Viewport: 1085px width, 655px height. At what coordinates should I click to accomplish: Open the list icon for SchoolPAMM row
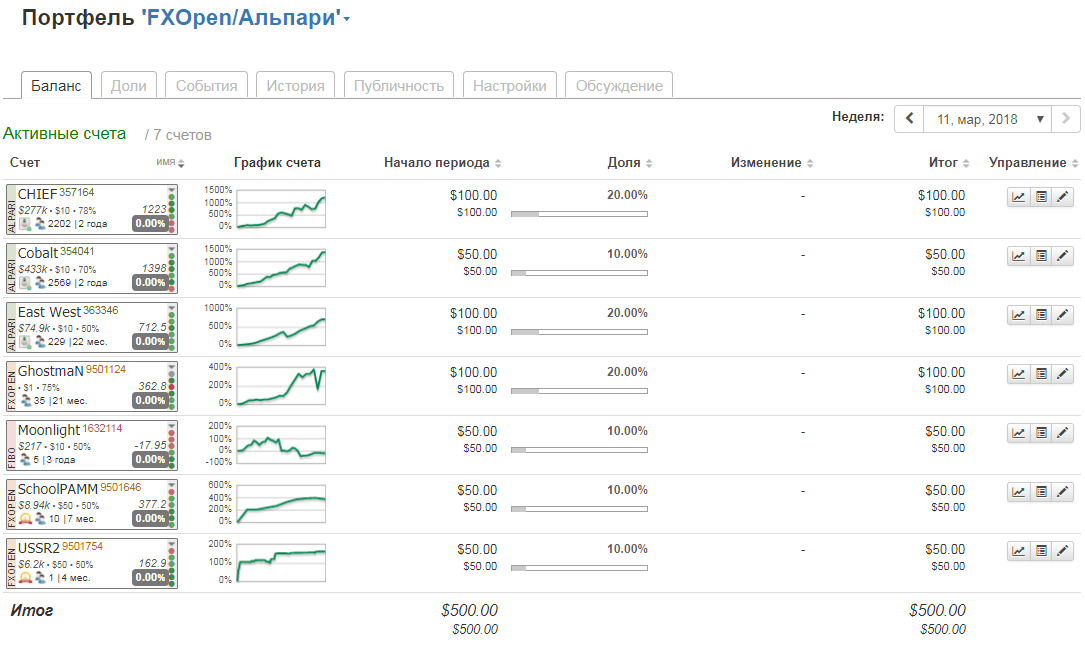[1041, 492]
